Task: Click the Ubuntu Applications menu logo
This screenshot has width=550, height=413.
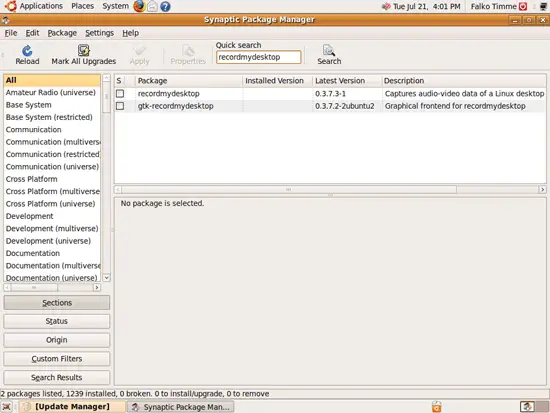Action: (11, 6)
